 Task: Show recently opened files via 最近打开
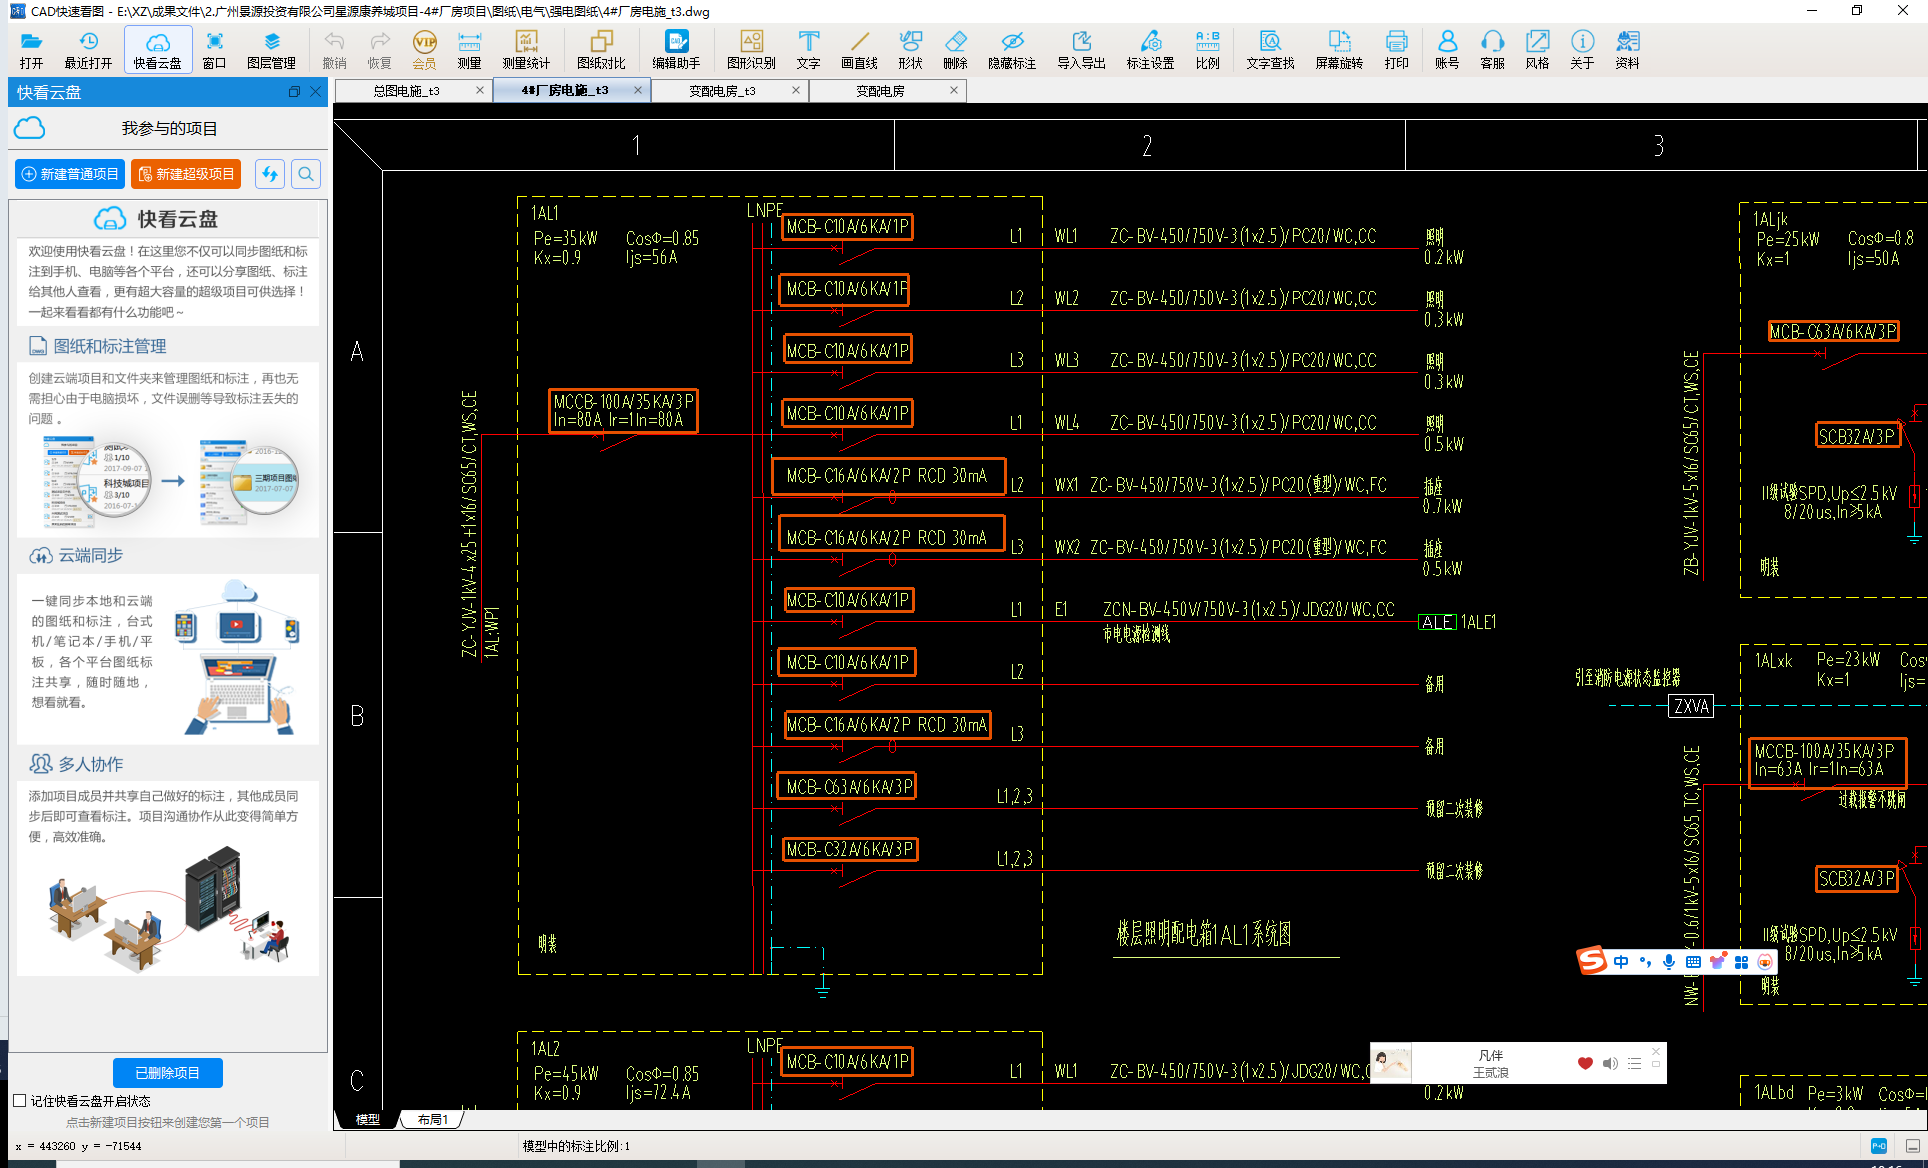tap(88, 49)
